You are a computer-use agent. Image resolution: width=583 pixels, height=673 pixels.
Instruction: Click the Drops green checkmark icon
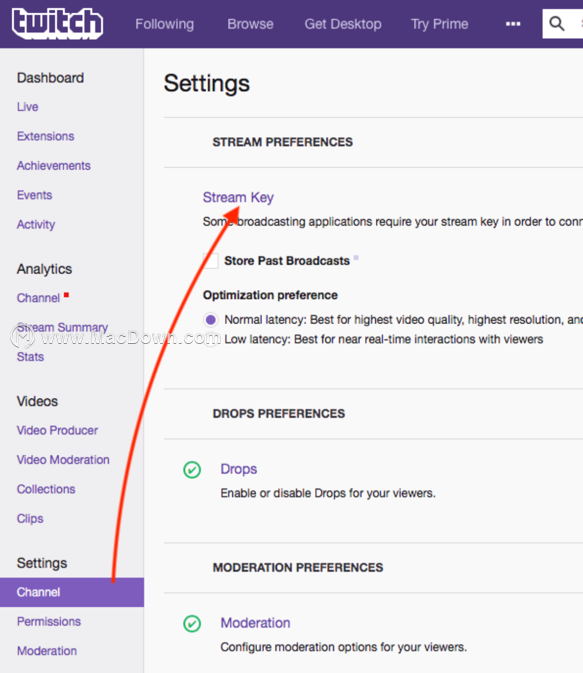click(192, 470)
